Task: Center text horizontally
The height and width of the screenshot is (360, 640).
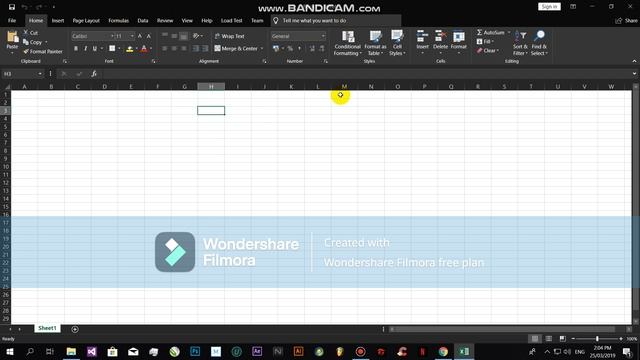Action: (x=174, y=49)
